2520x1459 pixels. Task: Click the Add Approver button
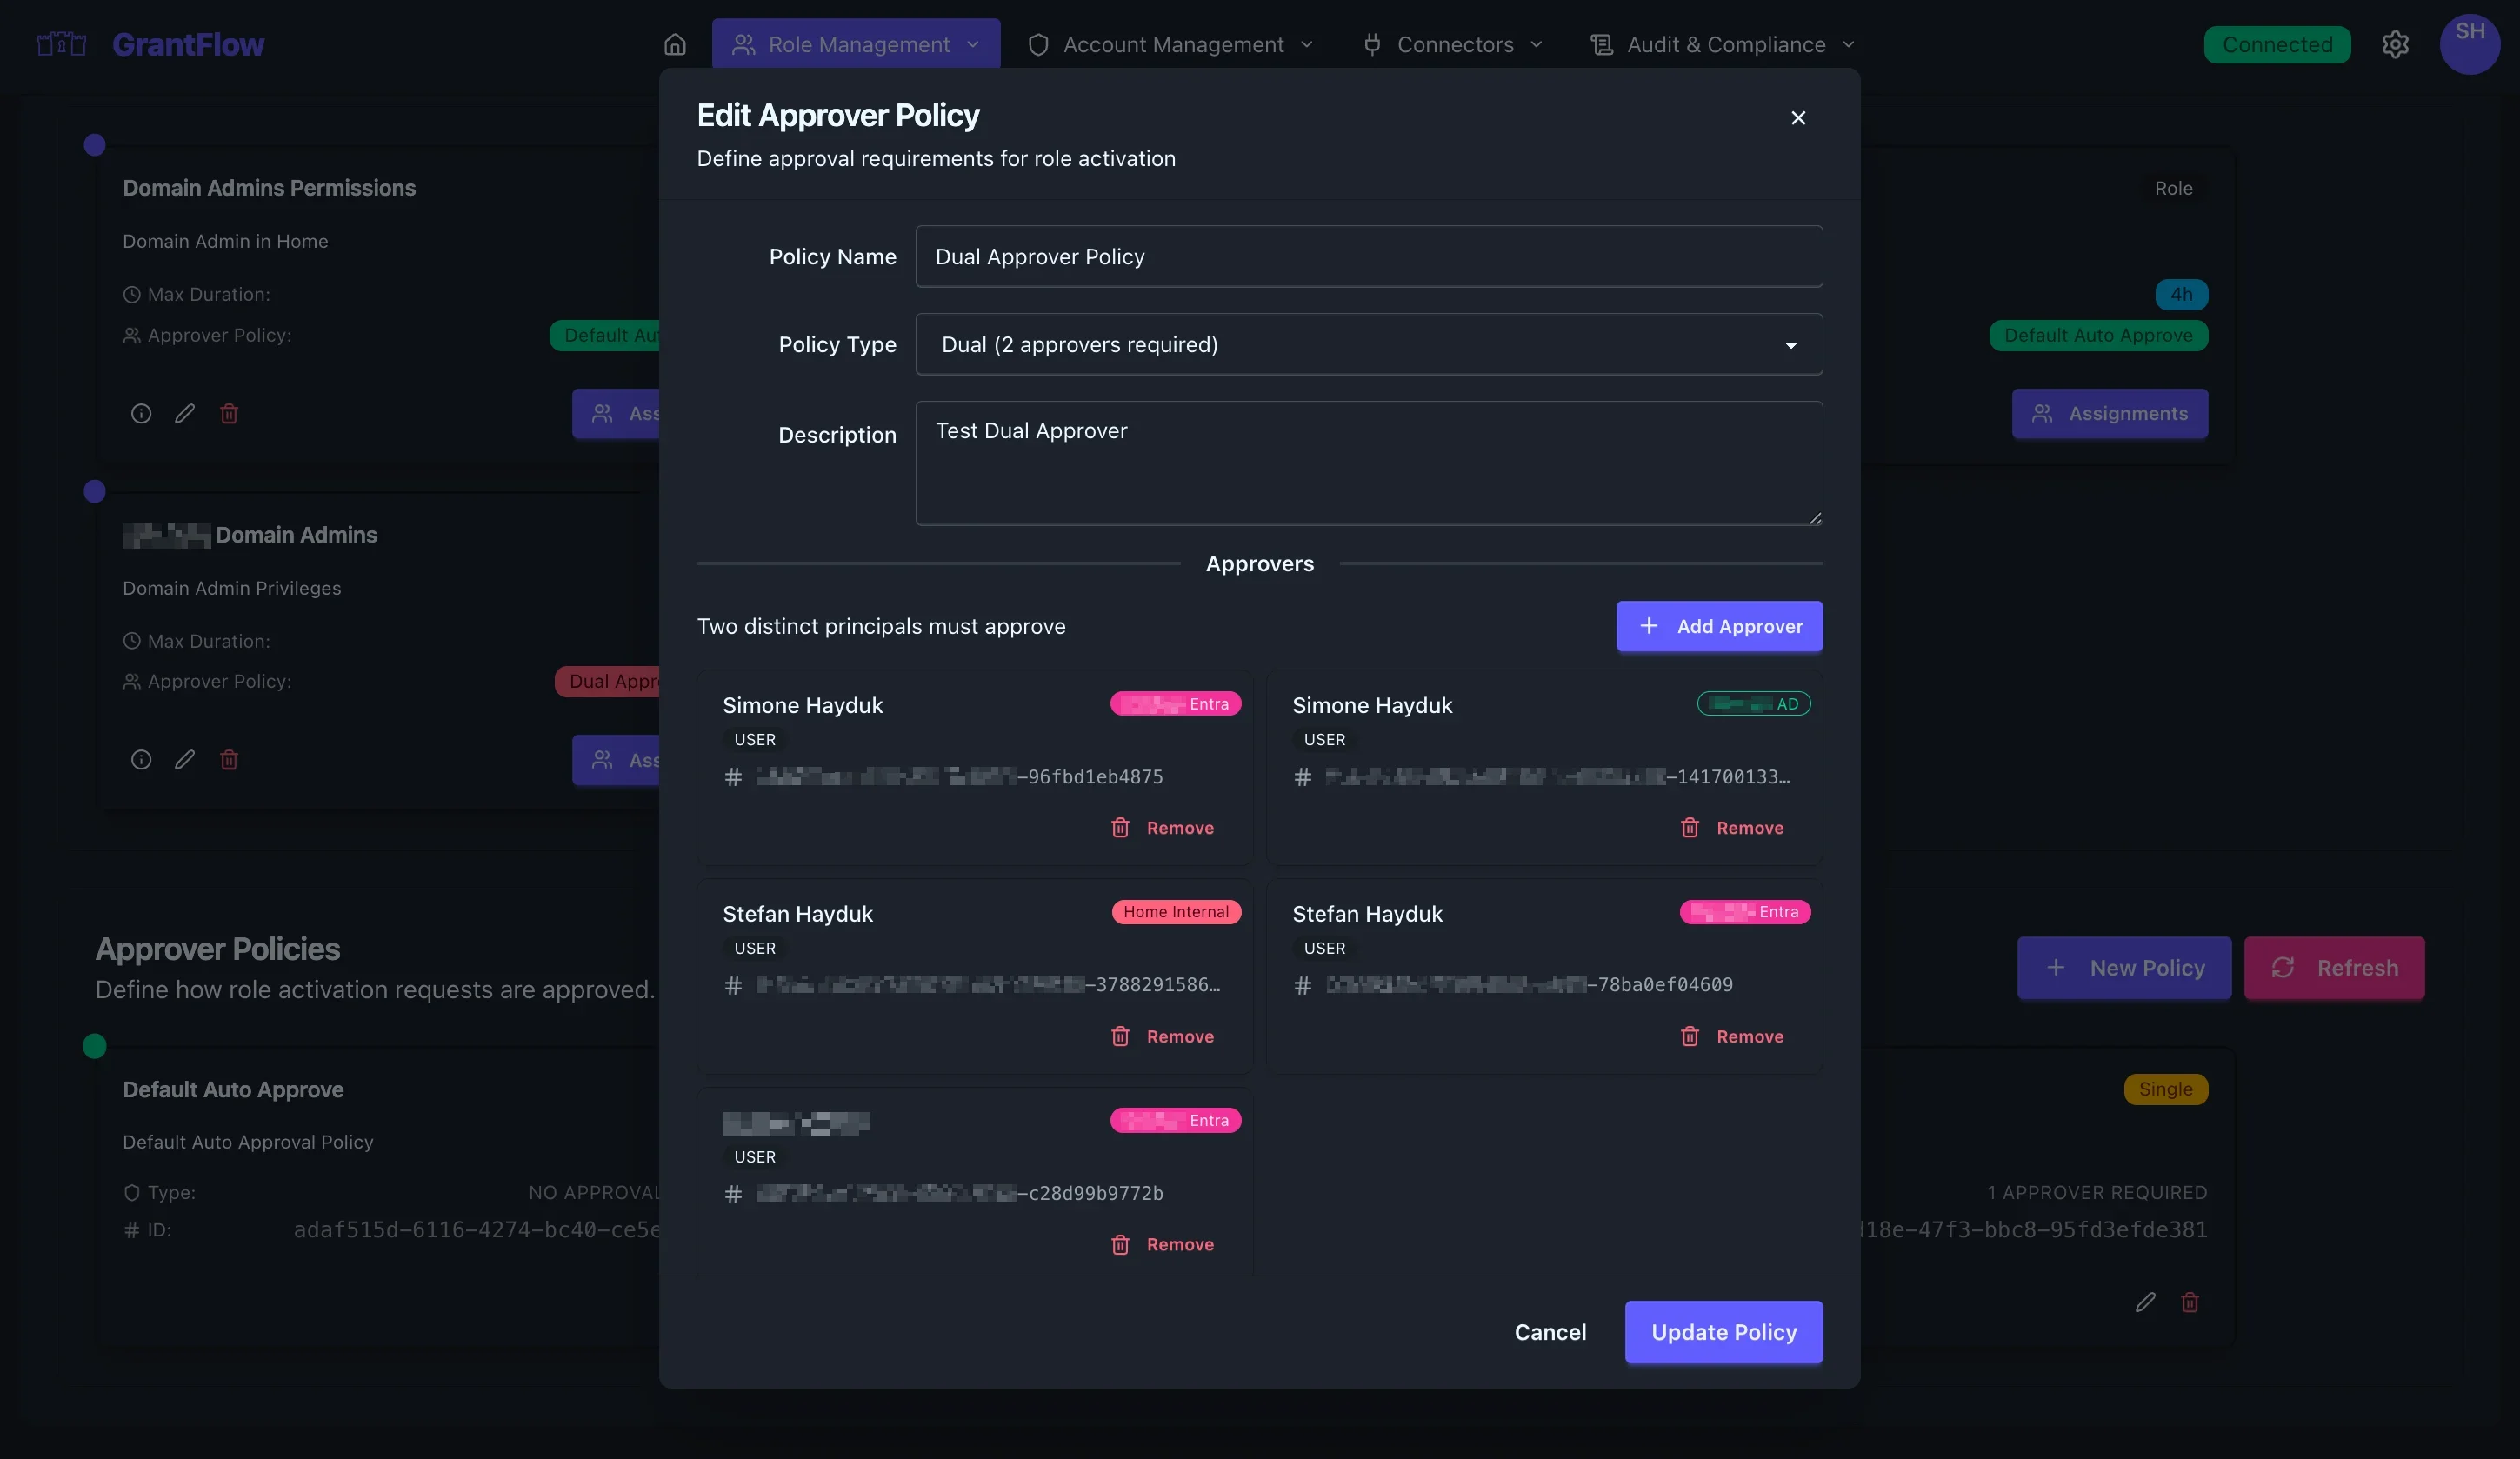click(1719, 626)
